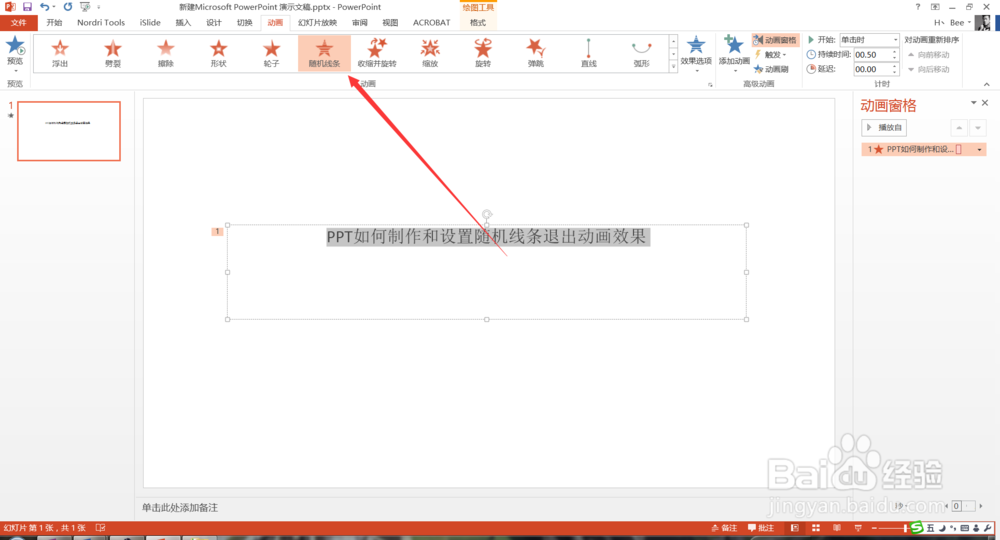The height and width of the screenshot is (540, 1000).
Task: Switch to the 开始 Home tab
Action: click(x=54, y=23)
